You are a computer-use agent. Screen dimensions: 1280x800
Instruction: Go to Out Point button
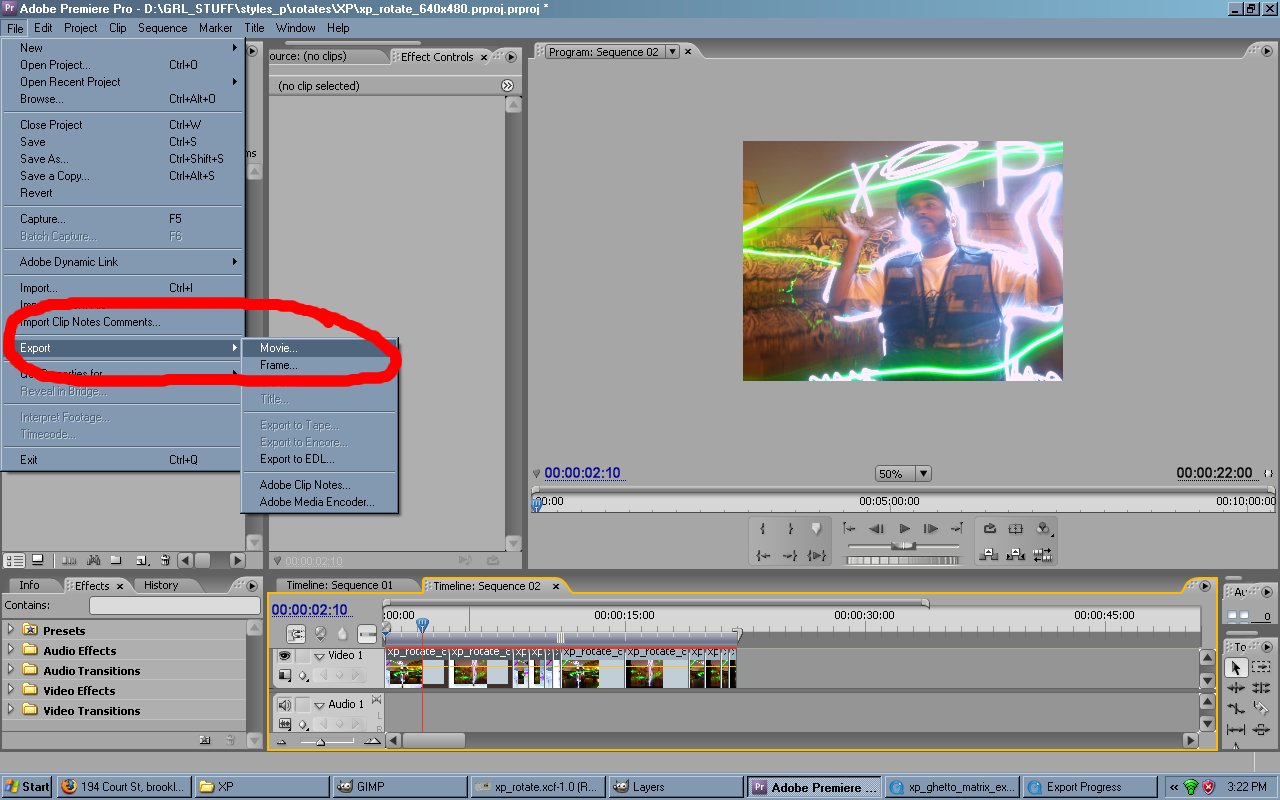click(790, 555)
